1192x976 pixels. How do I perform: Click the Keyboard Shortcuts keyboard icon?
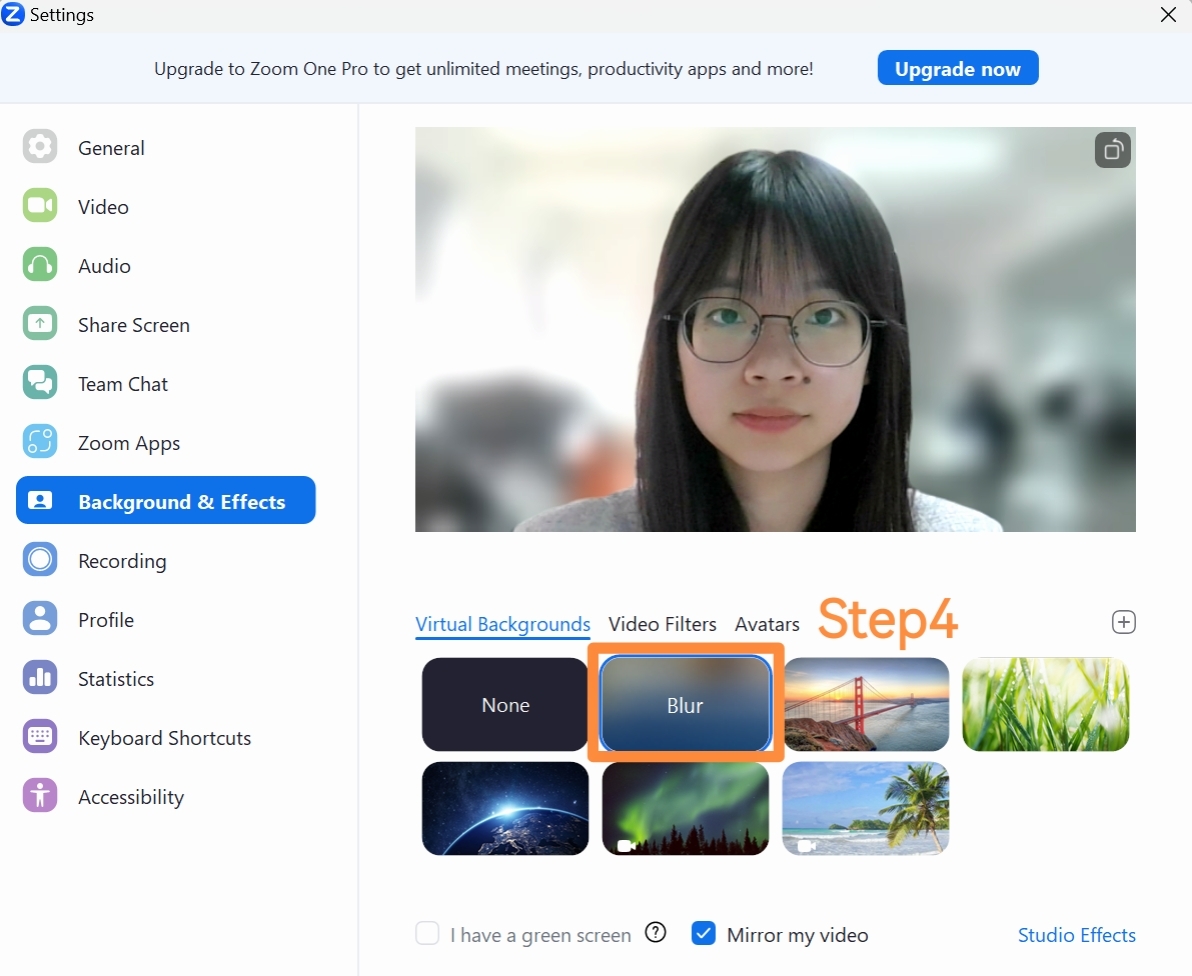pyautogui.click(x=40, y=737)
